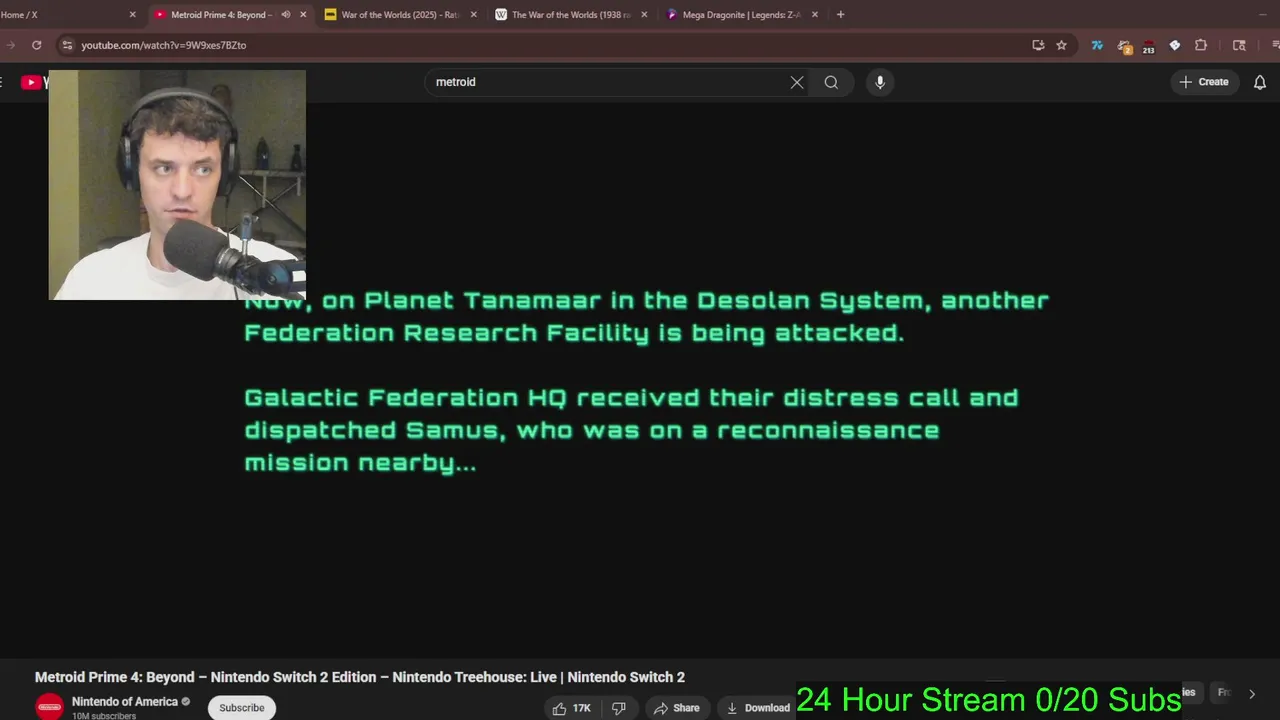
Task: Close the War of the Worlds (2025) tab
Action: pos(473,15)
